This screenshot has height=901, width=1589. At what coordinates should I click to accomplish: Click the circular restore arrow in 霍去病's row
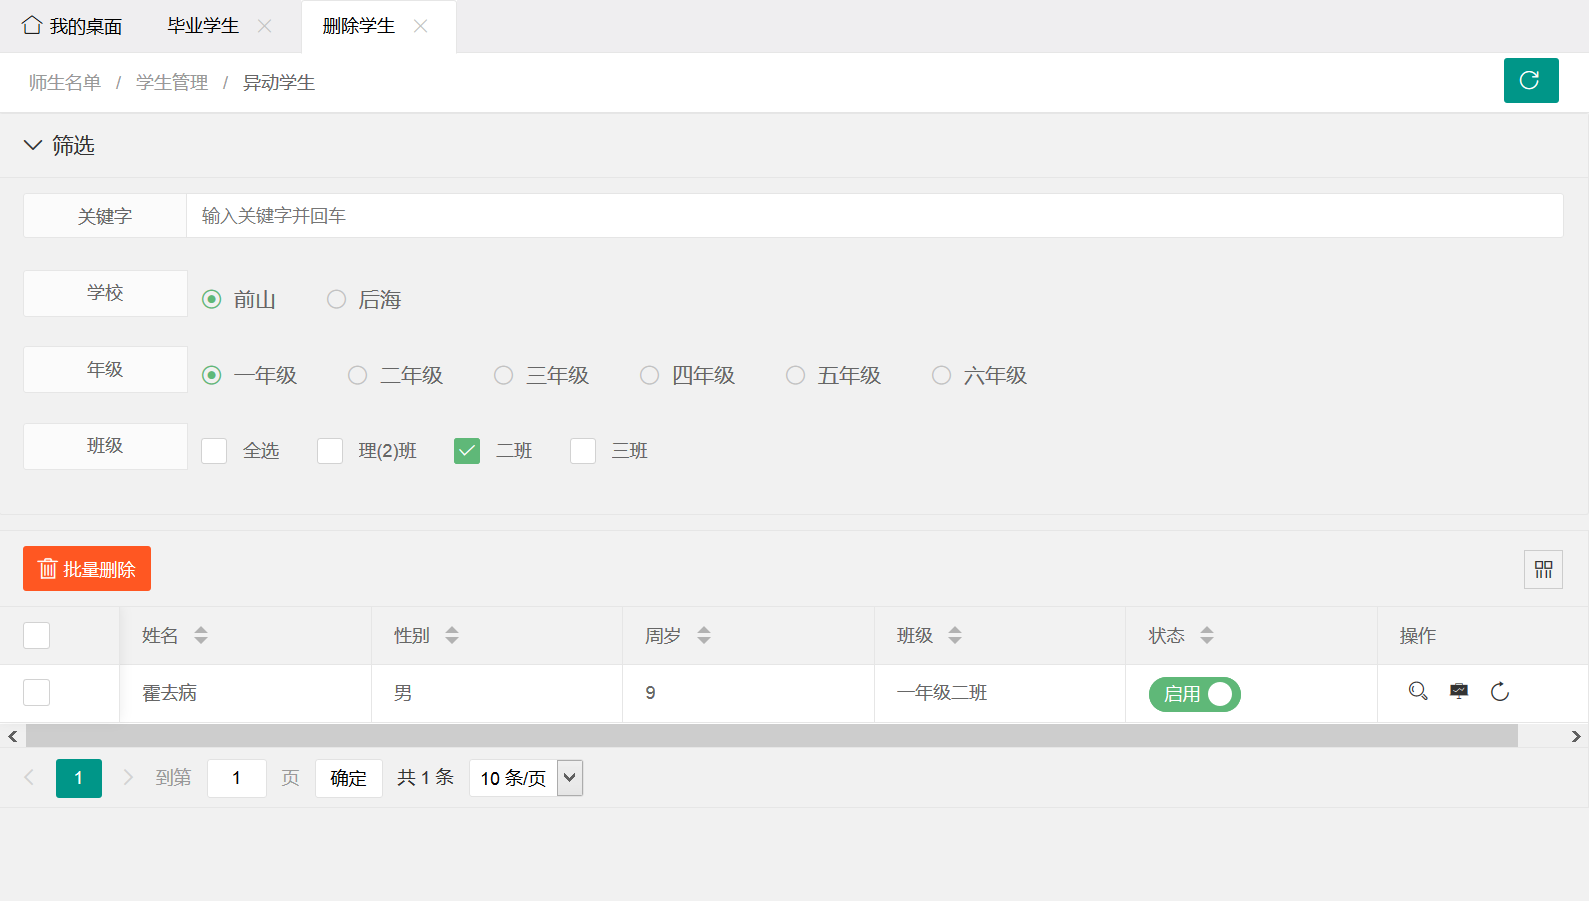[x=1500, y=692]
